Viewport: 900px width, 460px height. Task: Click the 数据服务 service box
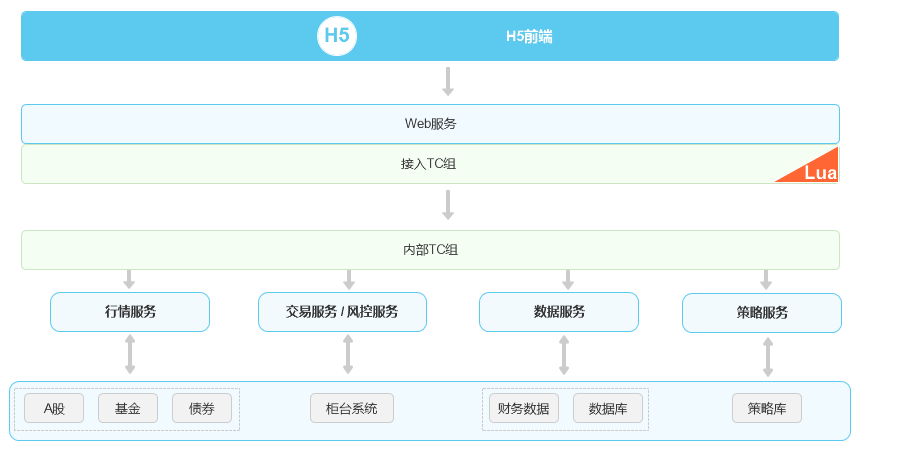coord(558,312)
